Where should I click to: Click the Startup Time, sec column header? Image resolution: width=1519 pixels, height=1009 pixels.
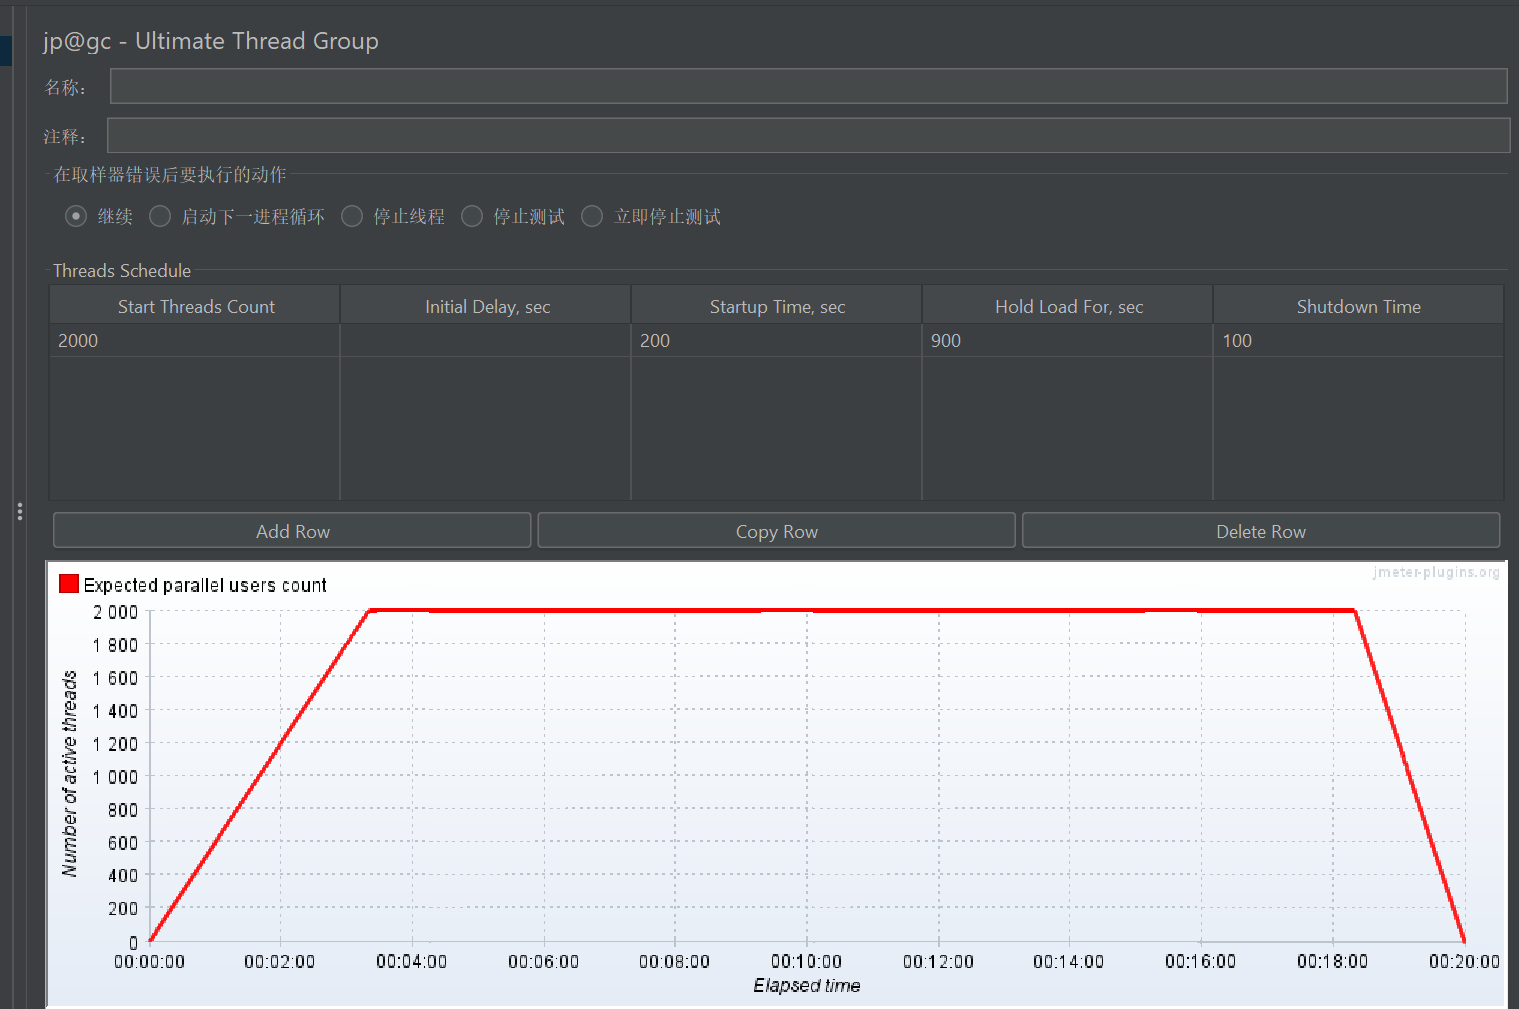(x=777, y=306)
